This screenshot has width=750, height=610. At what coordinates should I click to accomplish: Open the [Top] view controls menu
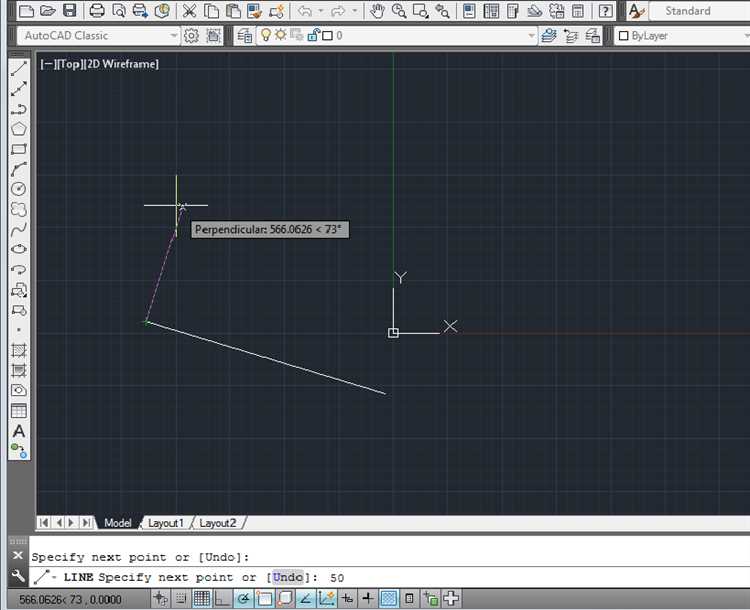[70, 64]
